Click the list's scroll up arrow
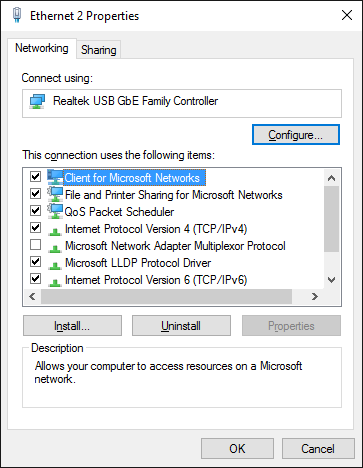The width and height of the screenshot is (363, 468). tap(331, 178)
